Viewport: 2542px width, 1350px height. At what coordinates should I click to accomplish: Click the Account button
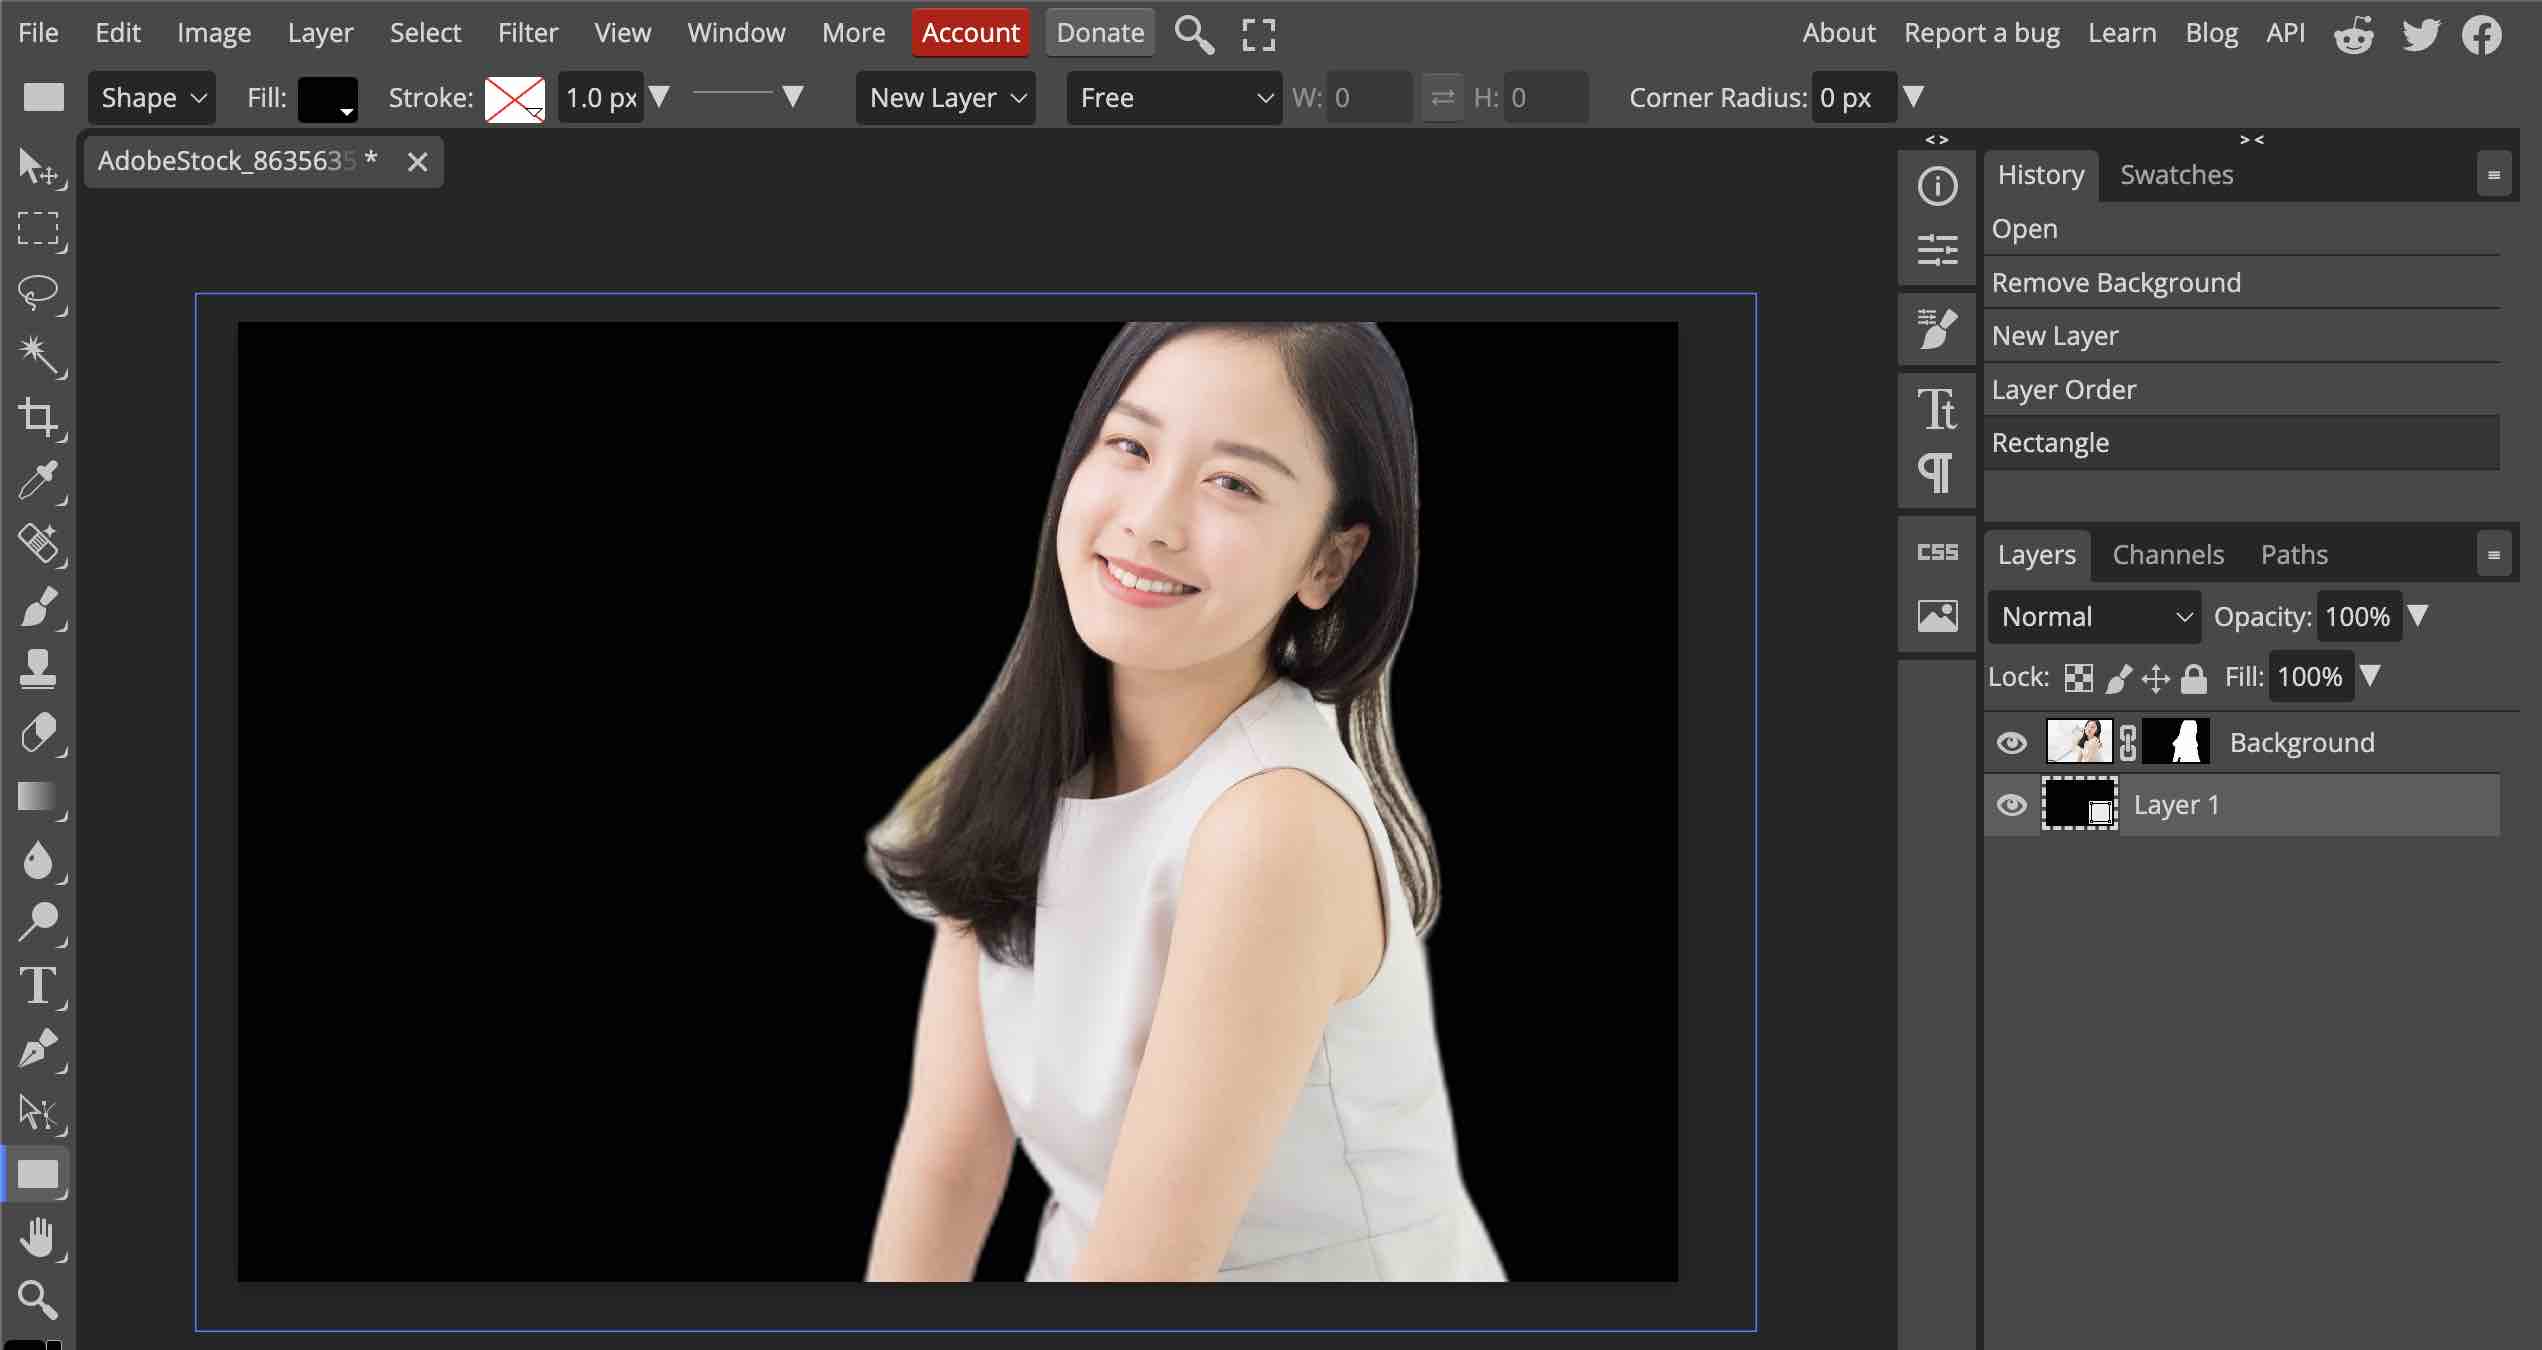point(970,33)
